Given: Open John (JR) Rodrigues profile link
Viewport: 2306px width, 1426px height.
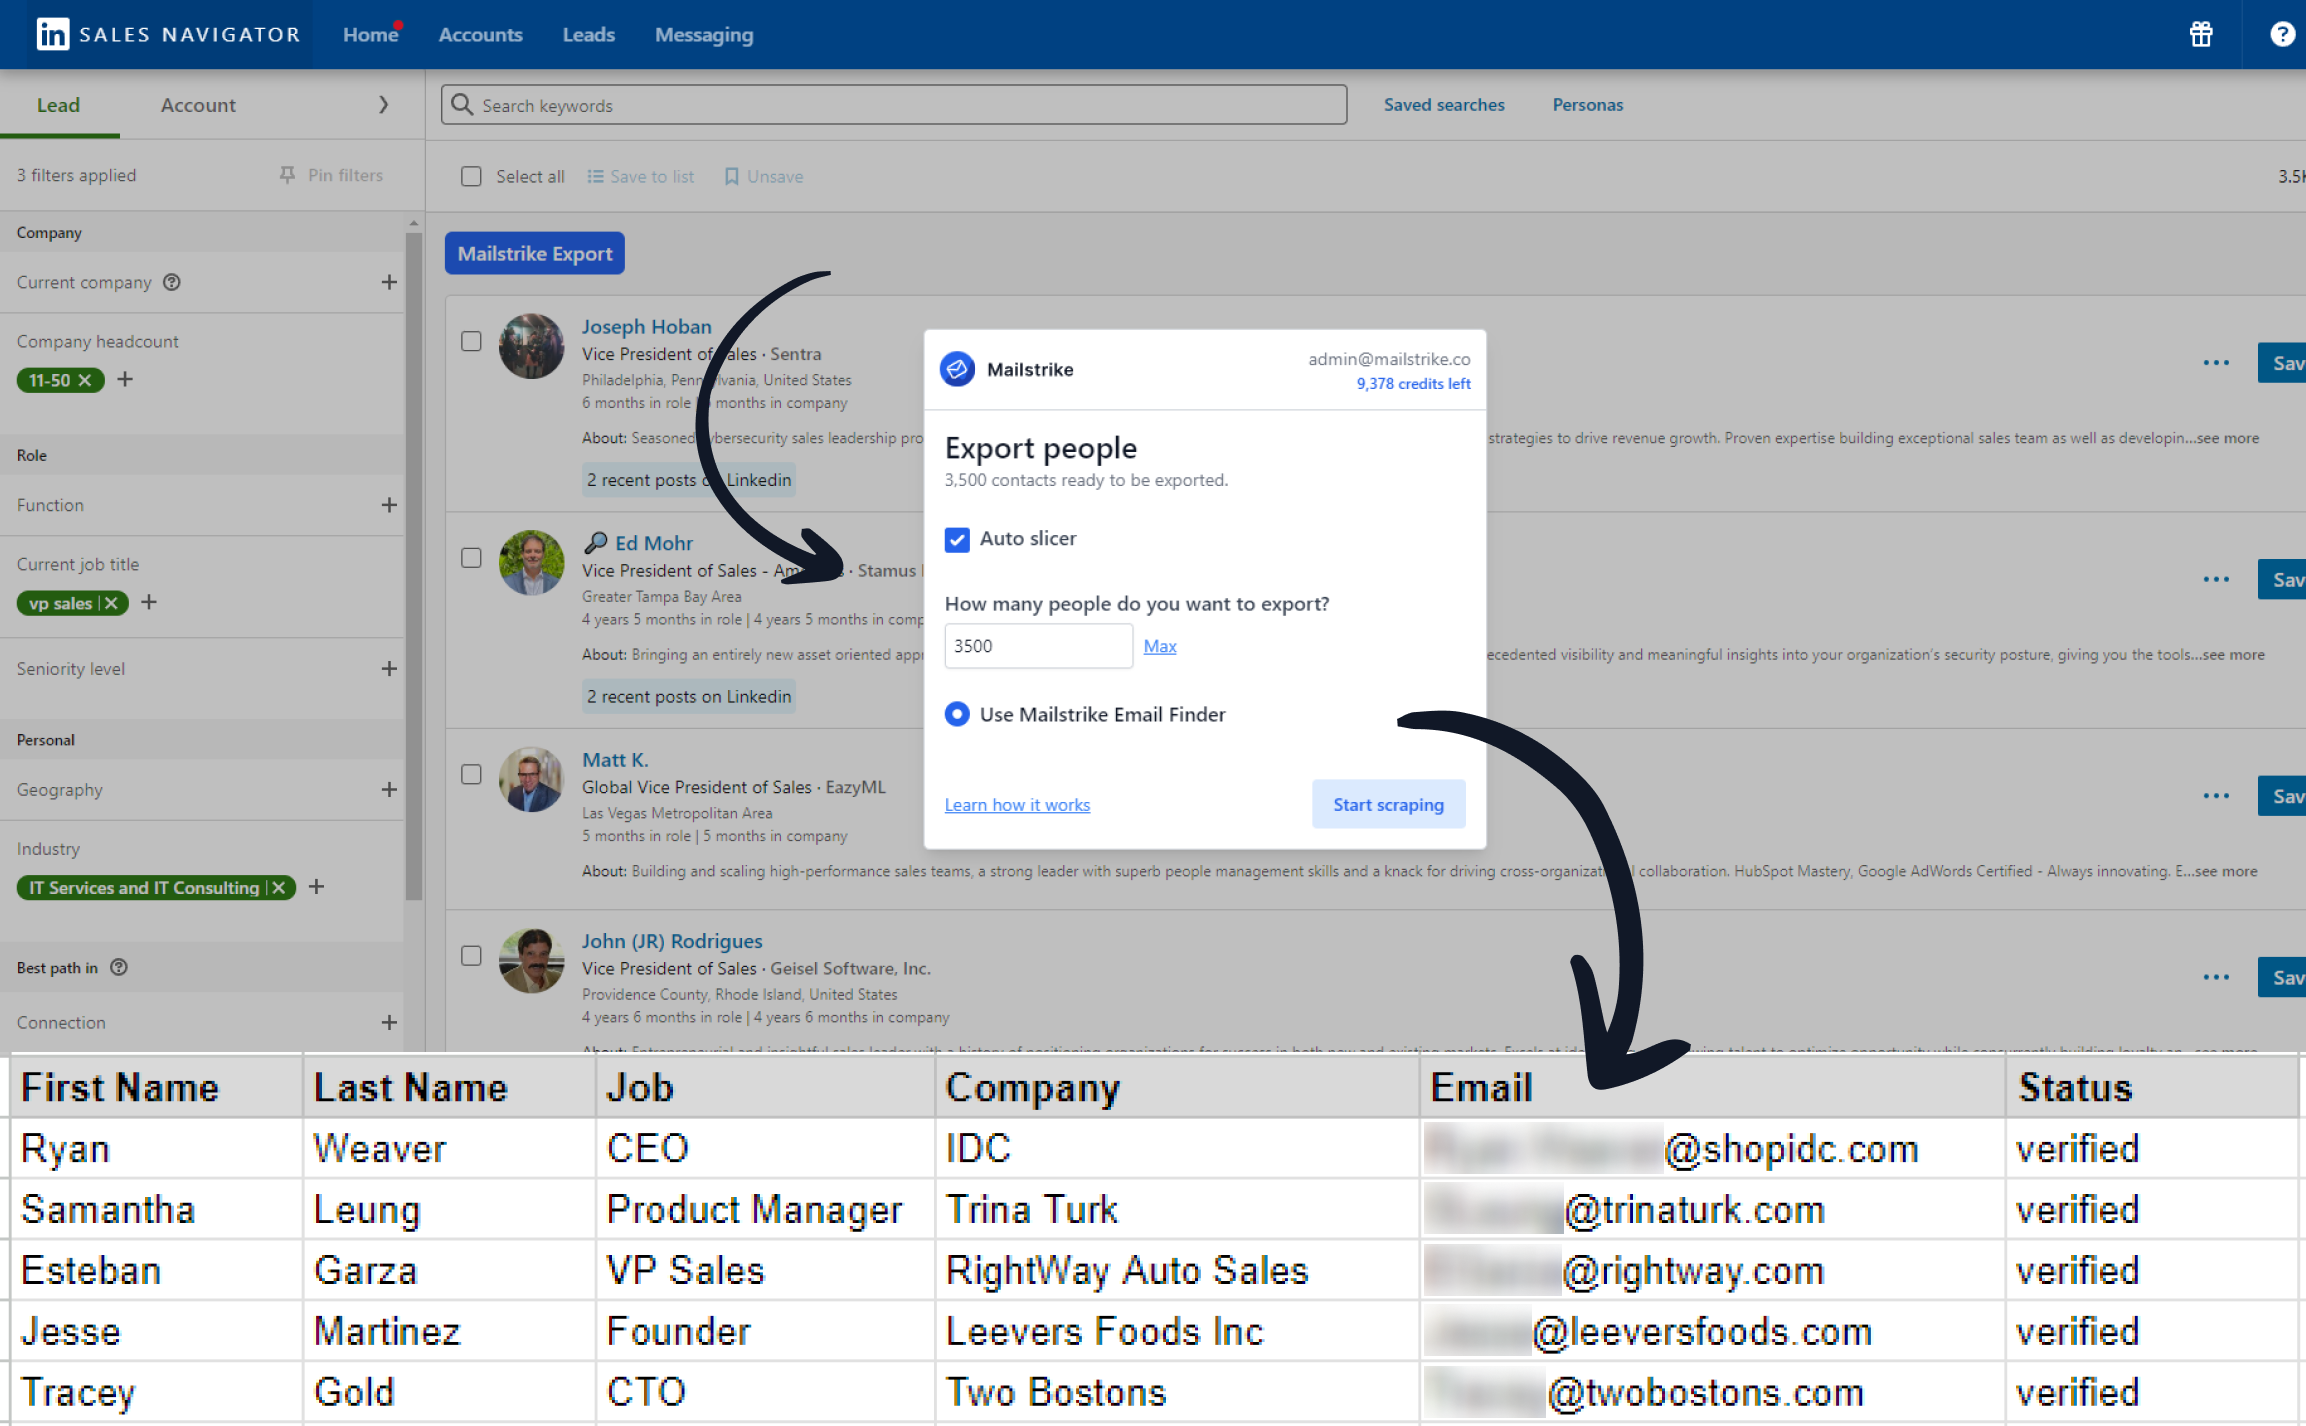Looking at the screenshot, I should [672, 941].
